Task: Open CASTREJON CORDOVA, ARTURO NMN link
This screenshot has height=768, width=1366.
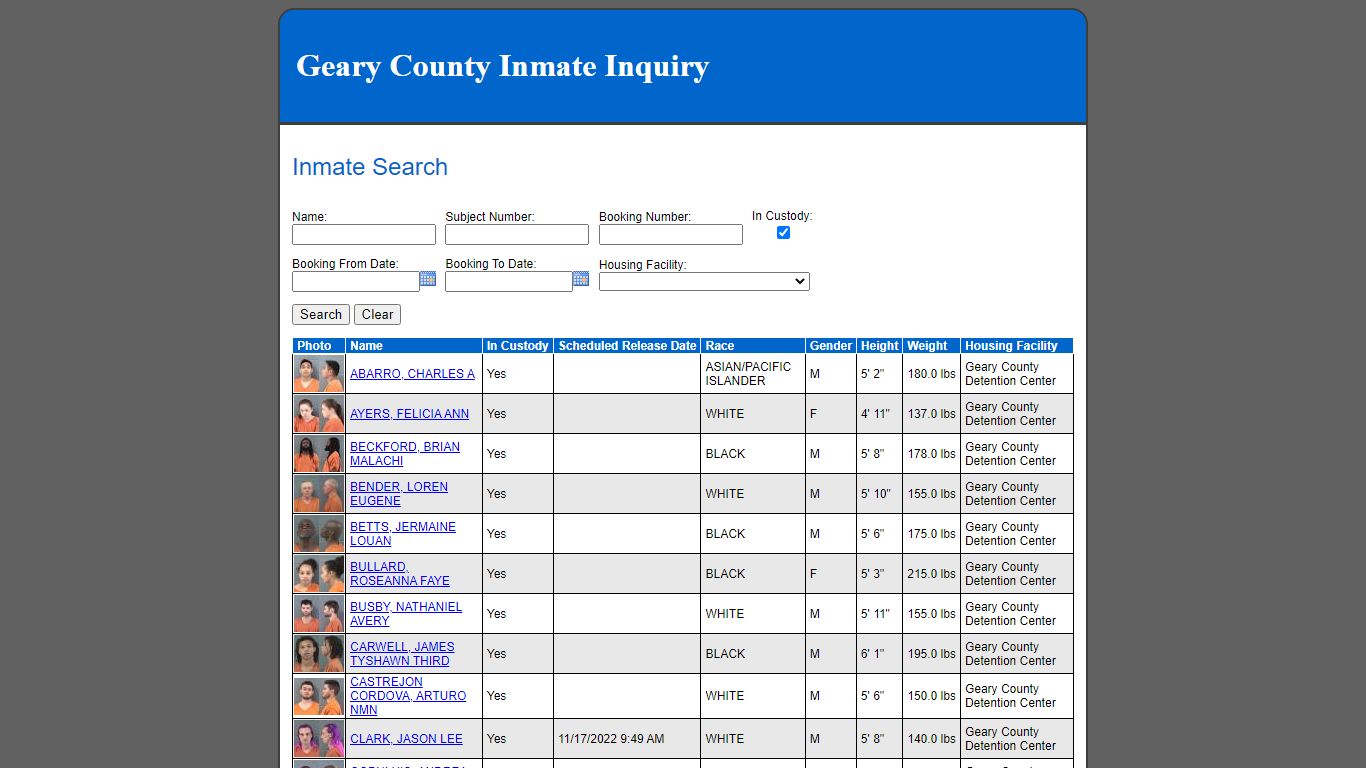Action: (408, 696)
